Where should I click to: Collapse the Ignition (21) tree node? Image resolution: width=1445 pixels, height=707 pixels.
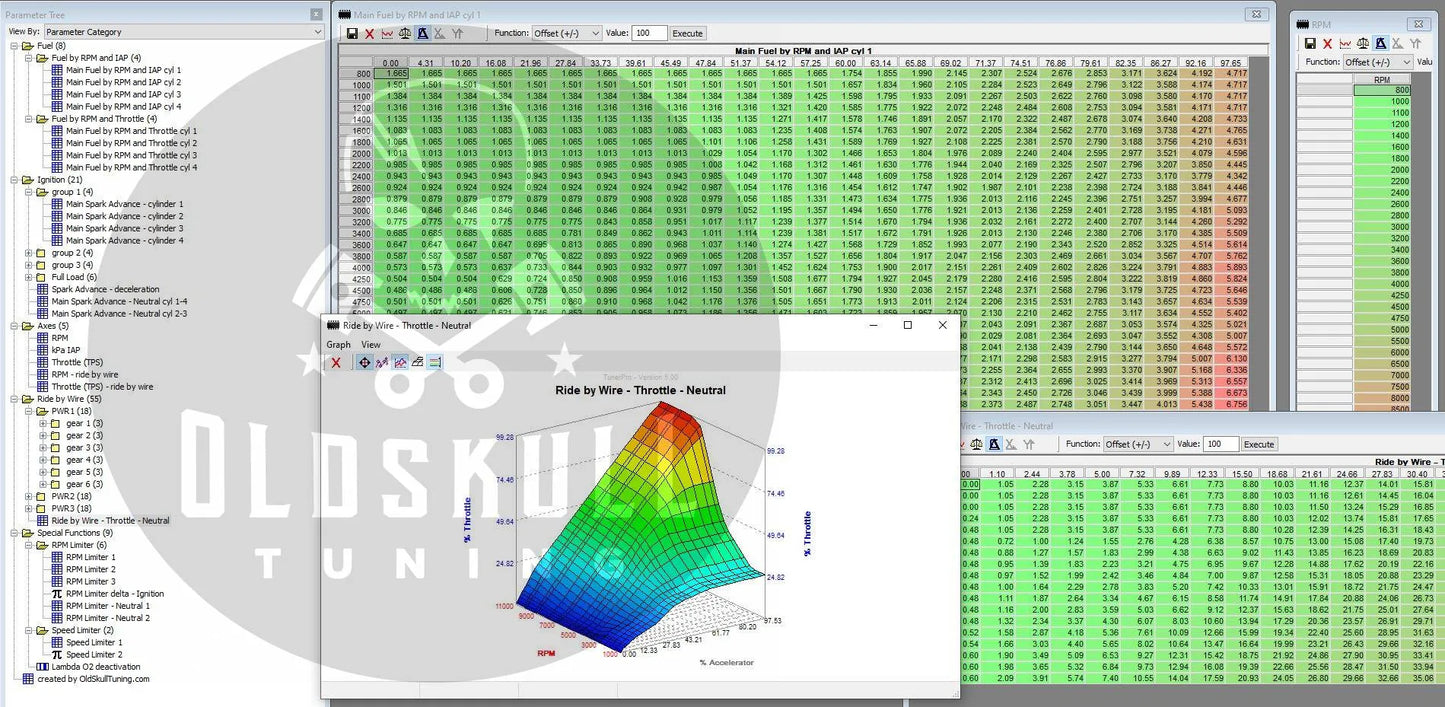coord(16,180)
